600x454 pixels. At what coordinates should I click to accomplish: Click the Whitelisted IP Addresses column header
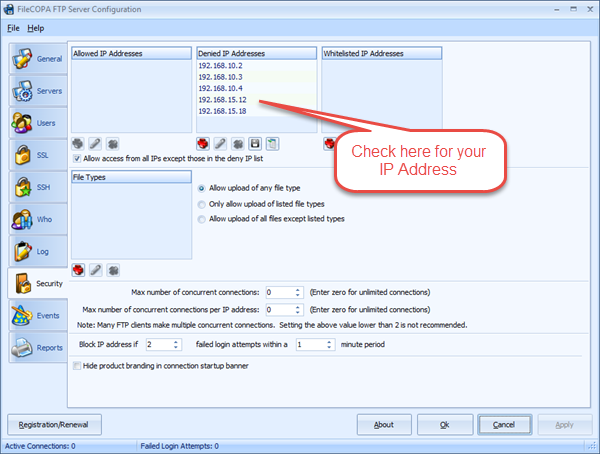click(382, 53)
